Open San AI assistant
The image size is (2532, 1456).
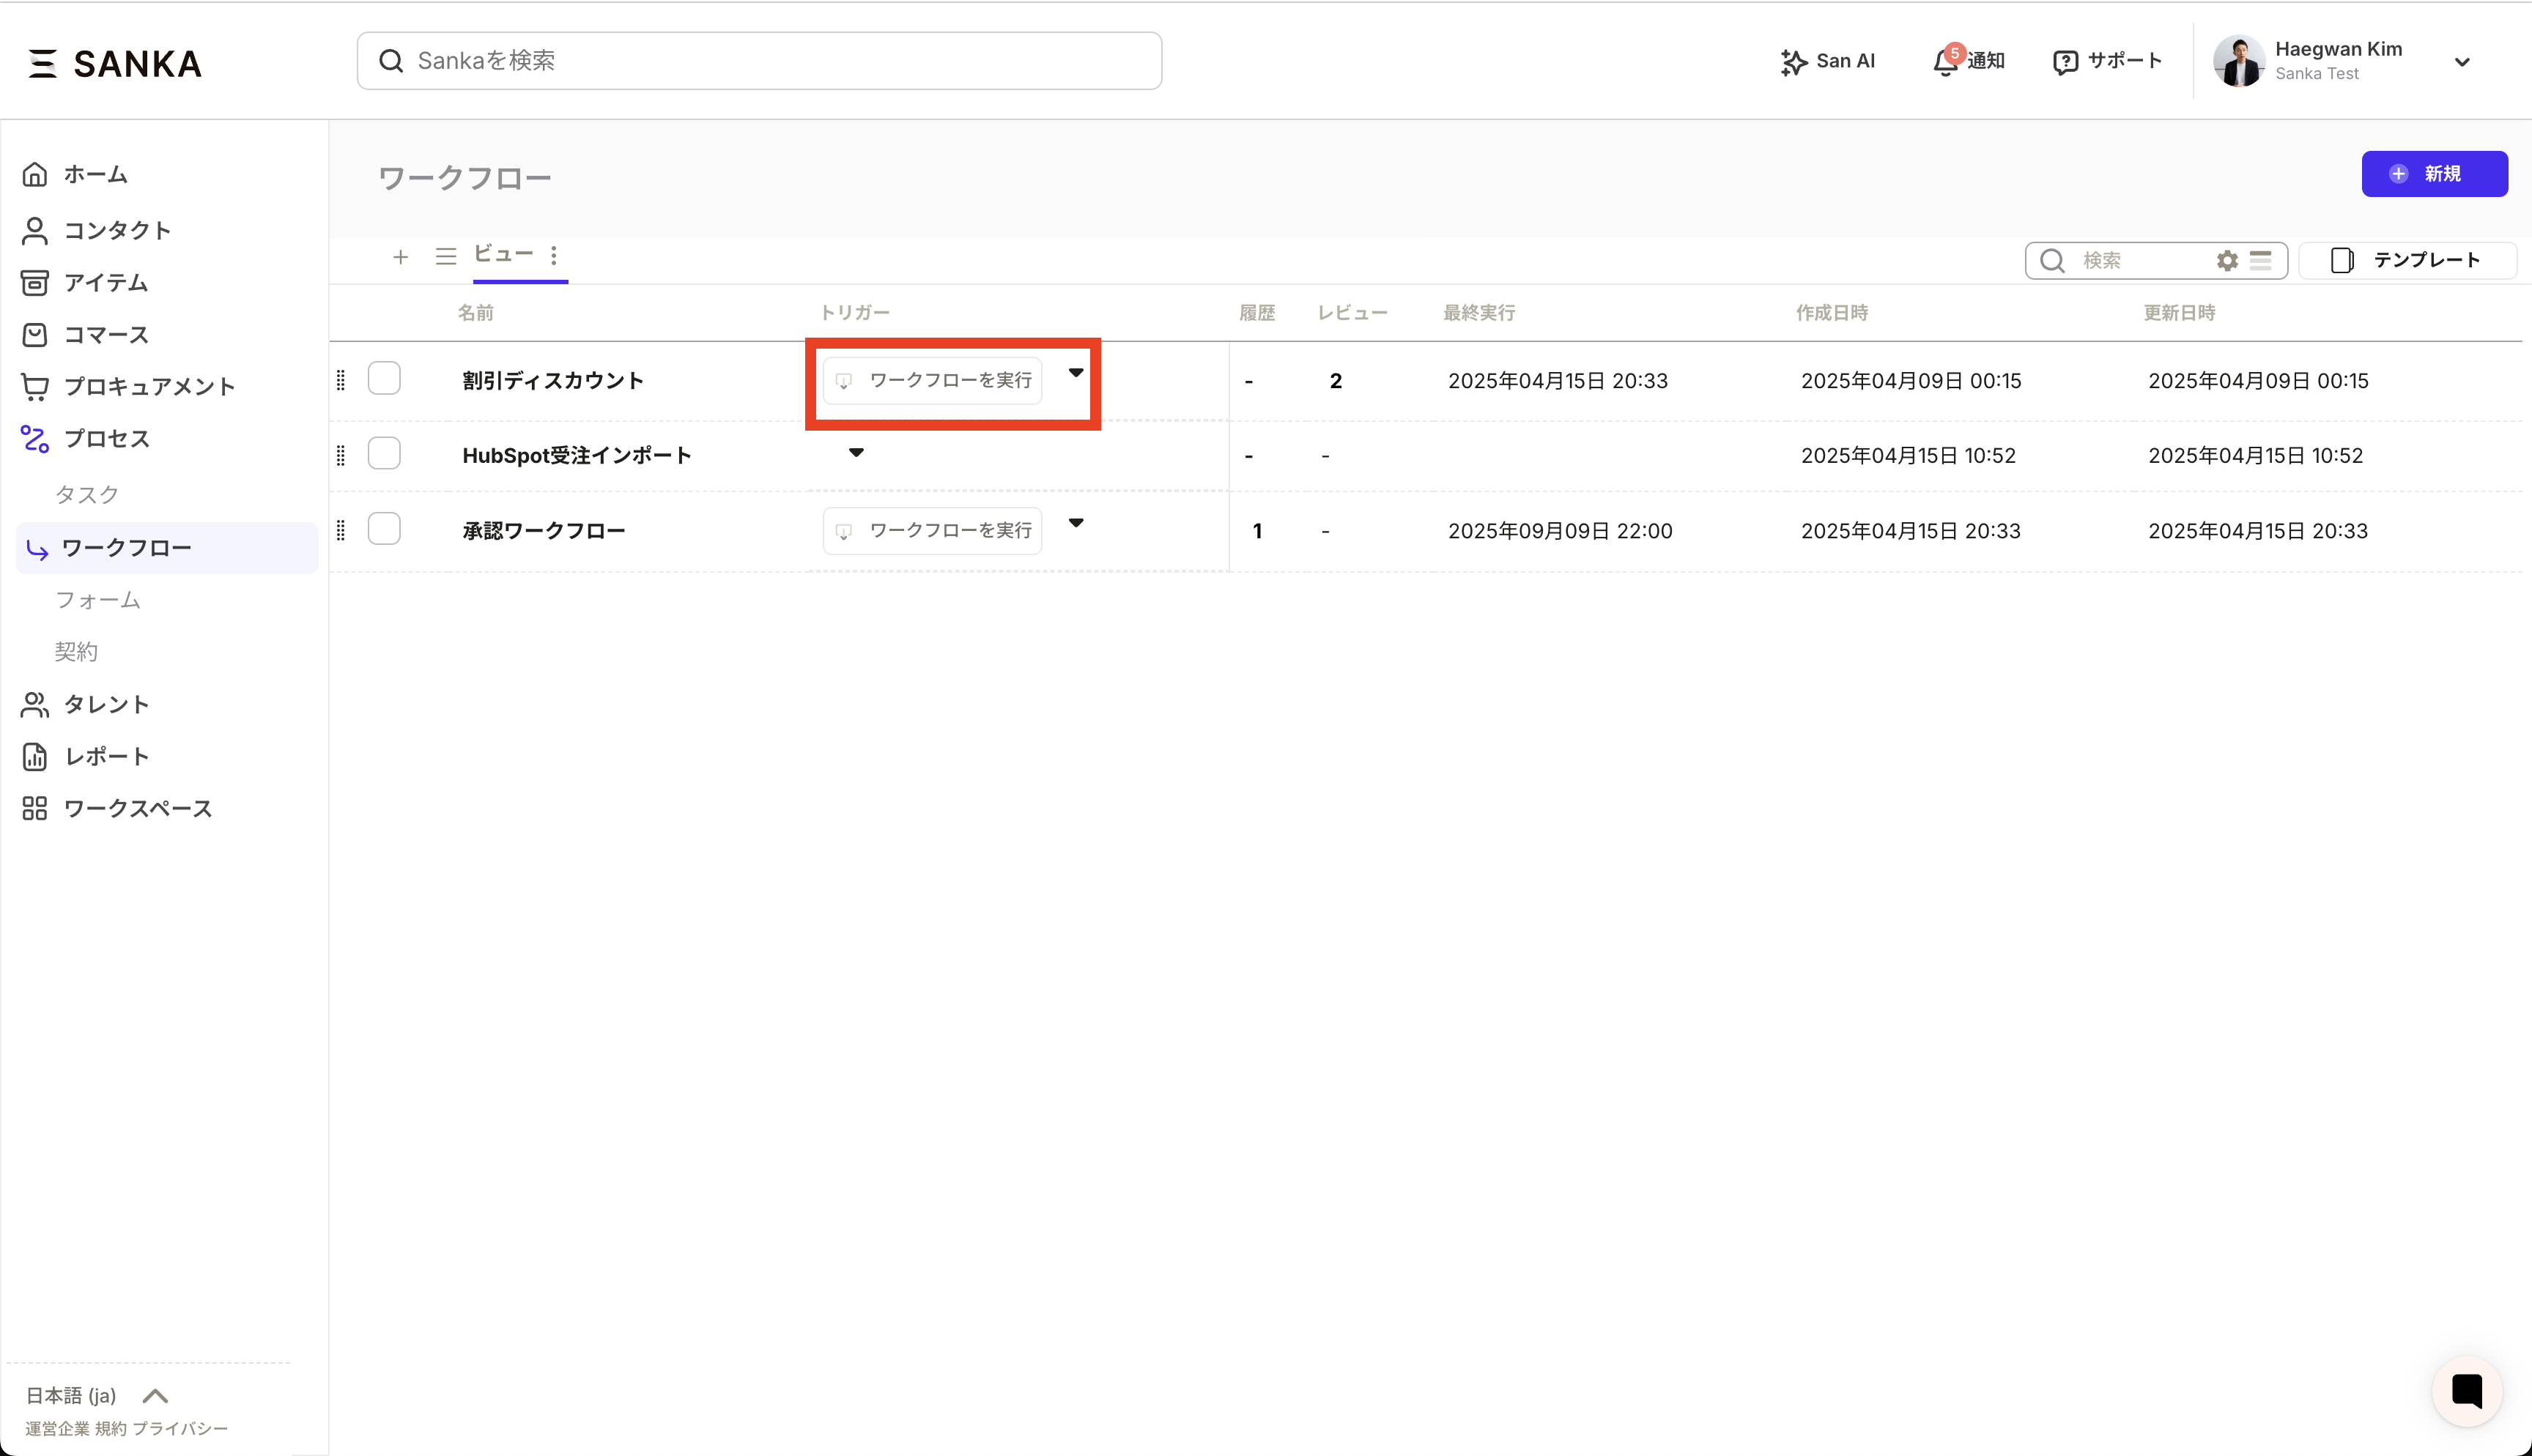pos(1827,61)
